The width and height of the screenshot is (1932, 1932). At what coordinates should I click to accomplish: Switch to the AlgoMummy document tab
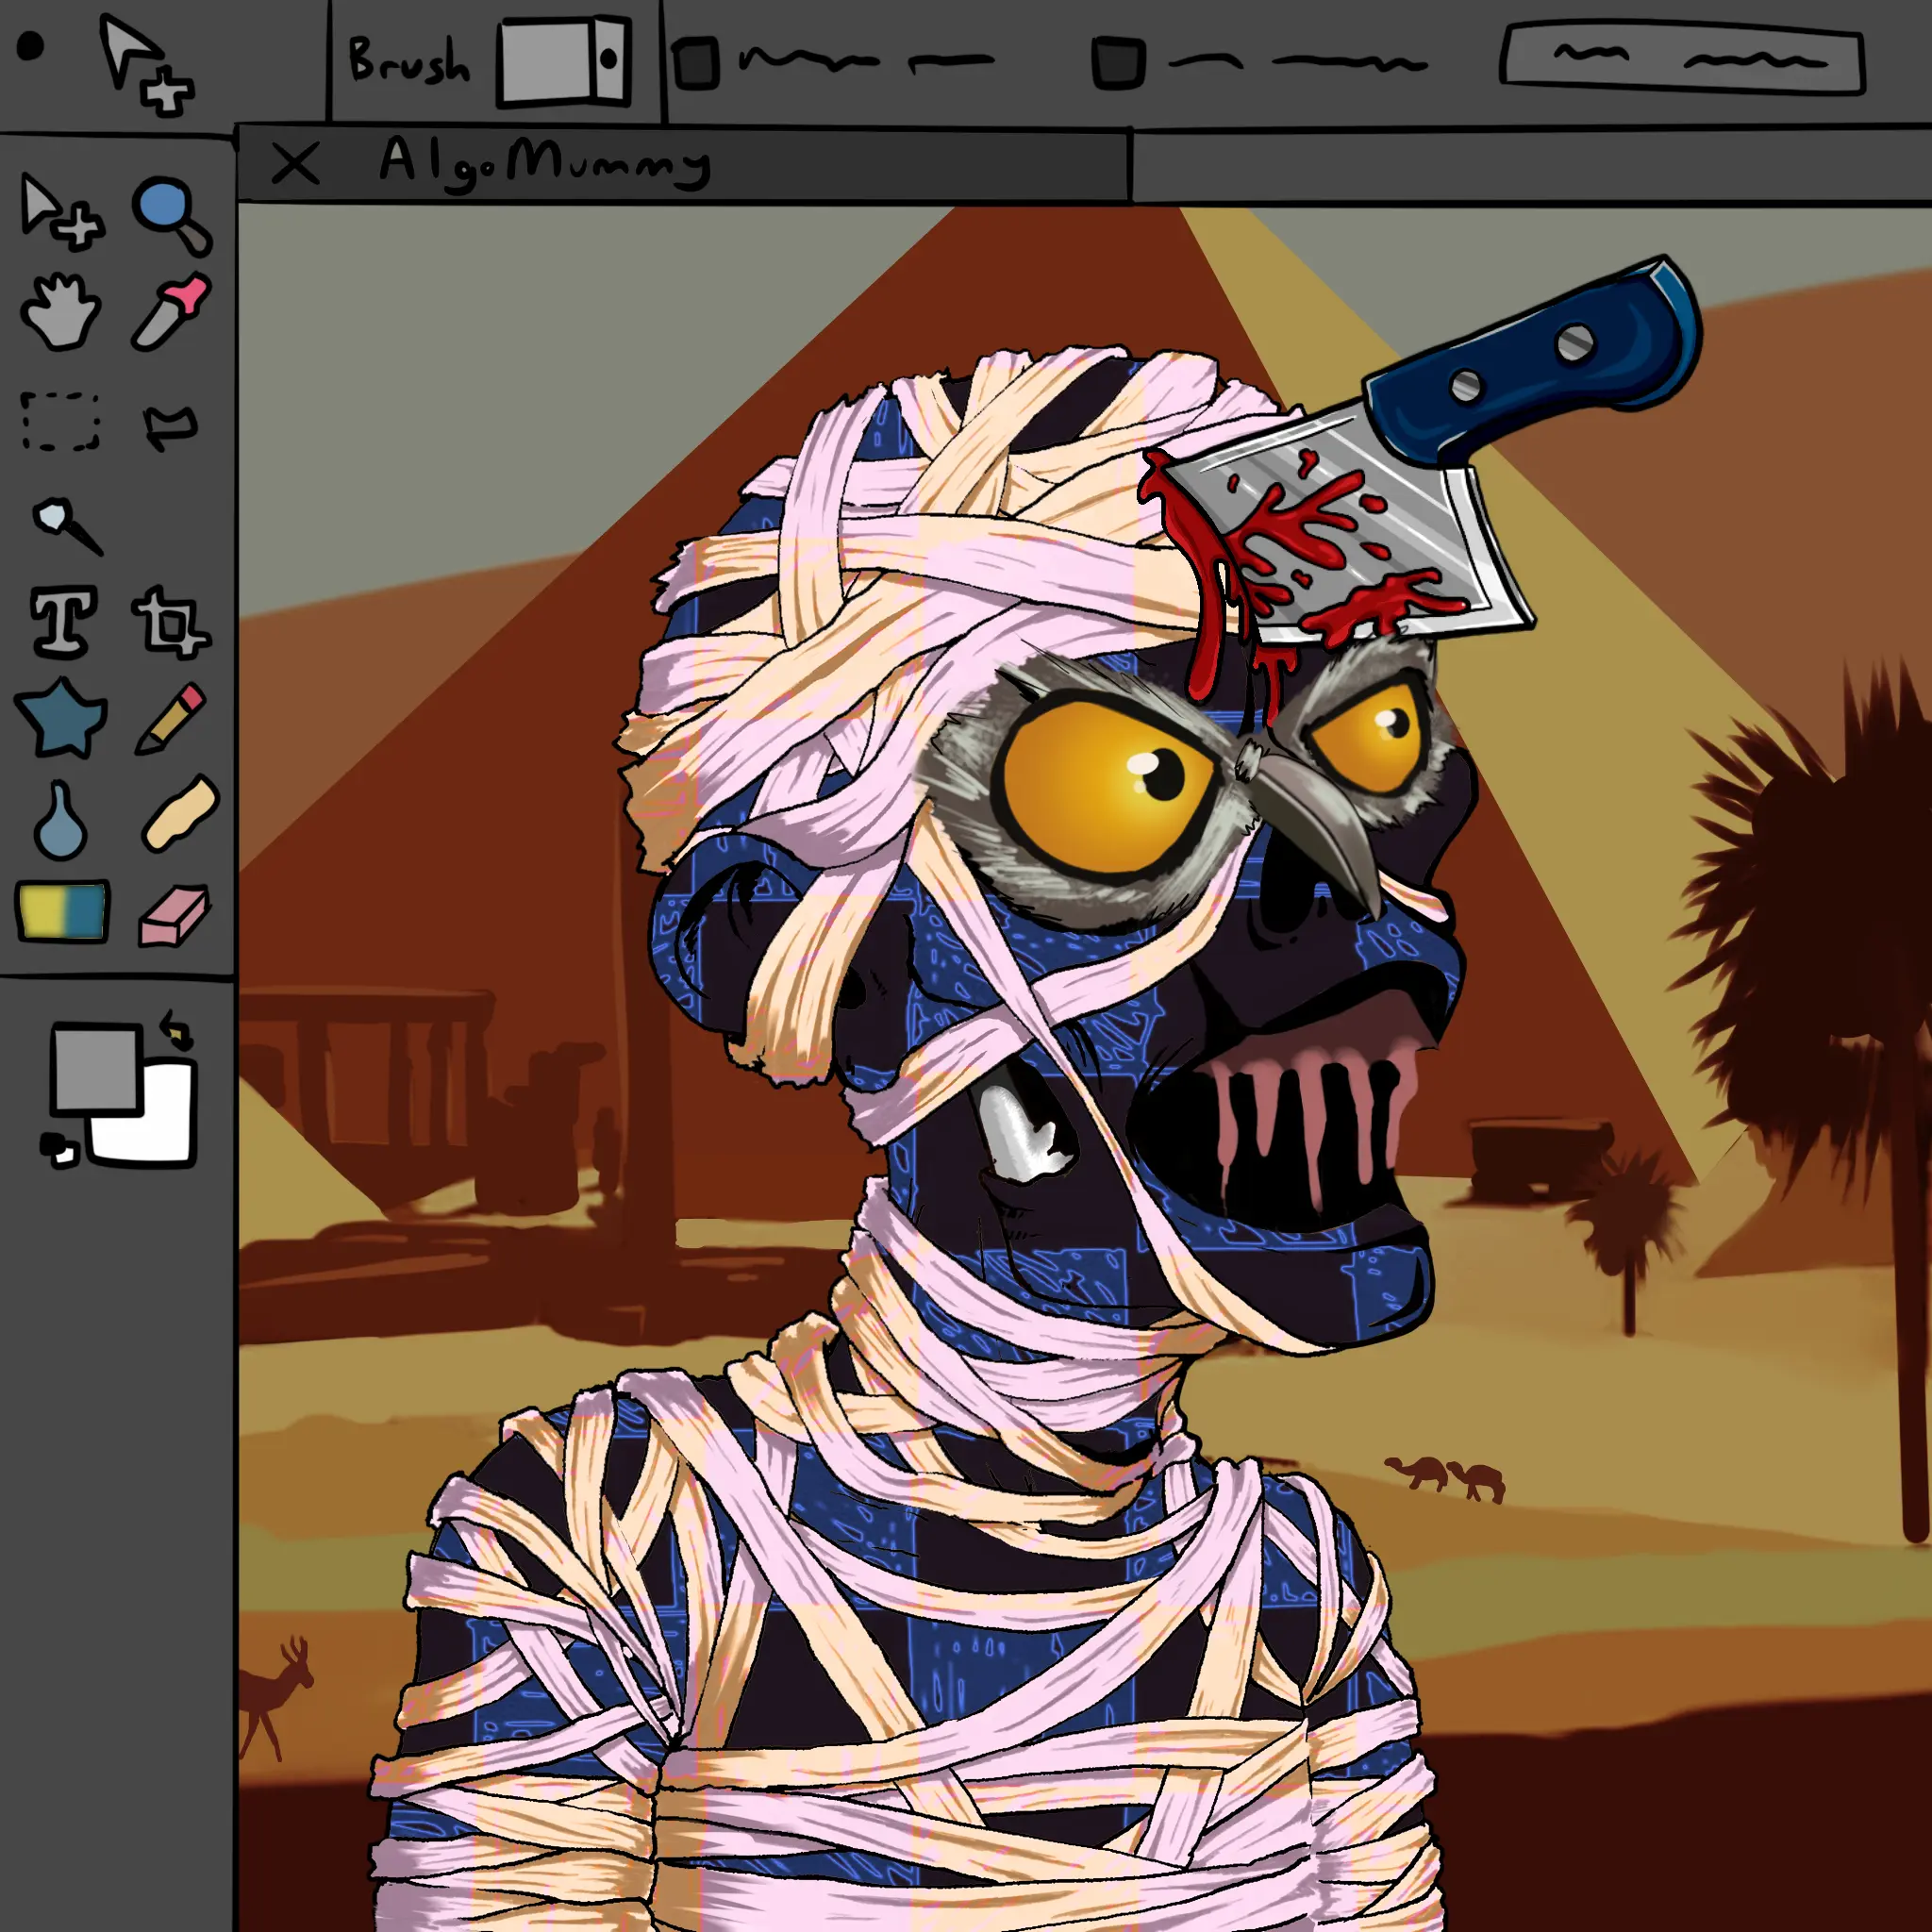[545, 164]
